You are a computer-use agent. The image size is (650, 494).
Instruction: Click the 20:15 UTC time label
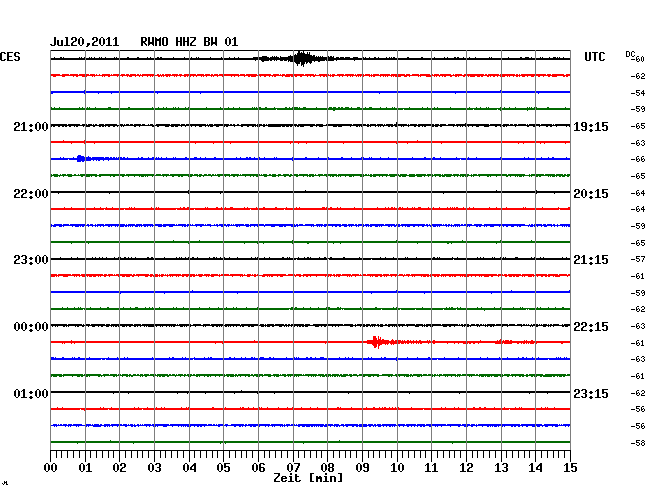pyautogui.click(x=591, y=194)
